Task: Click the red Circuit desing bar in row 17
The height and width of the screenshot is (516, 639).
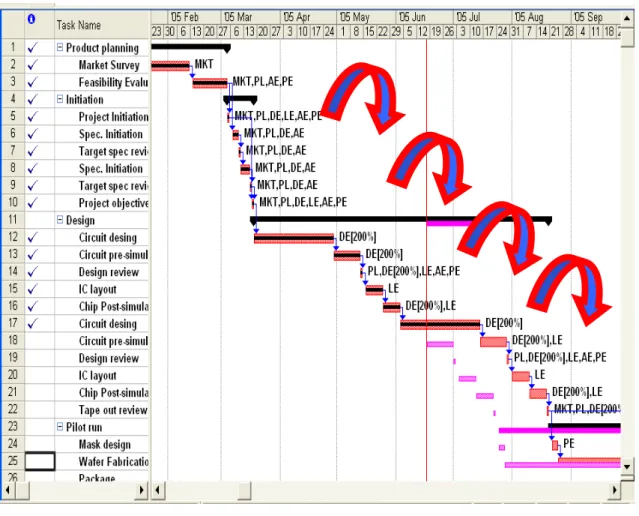Action: tap(440, 325)
